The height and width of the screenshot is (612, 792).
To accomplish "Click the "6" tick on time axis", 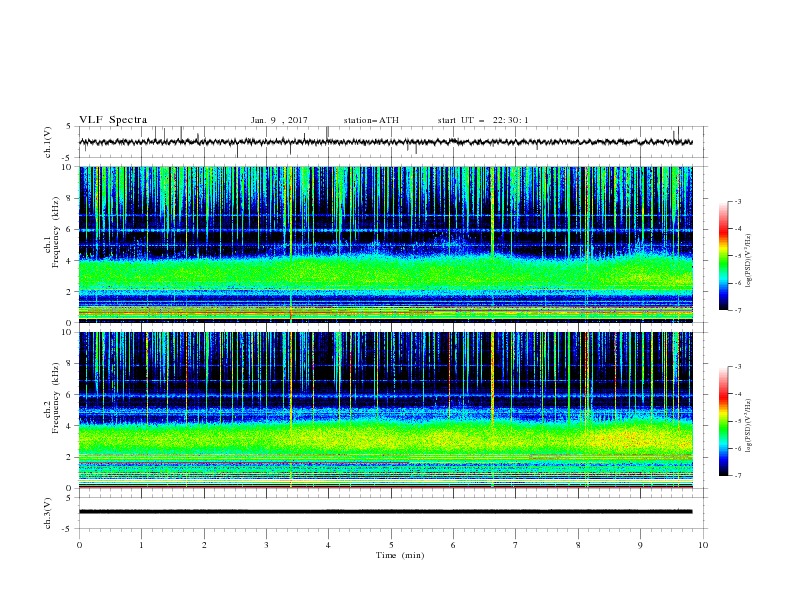I will pyautogui.click(x=453, y=545).
